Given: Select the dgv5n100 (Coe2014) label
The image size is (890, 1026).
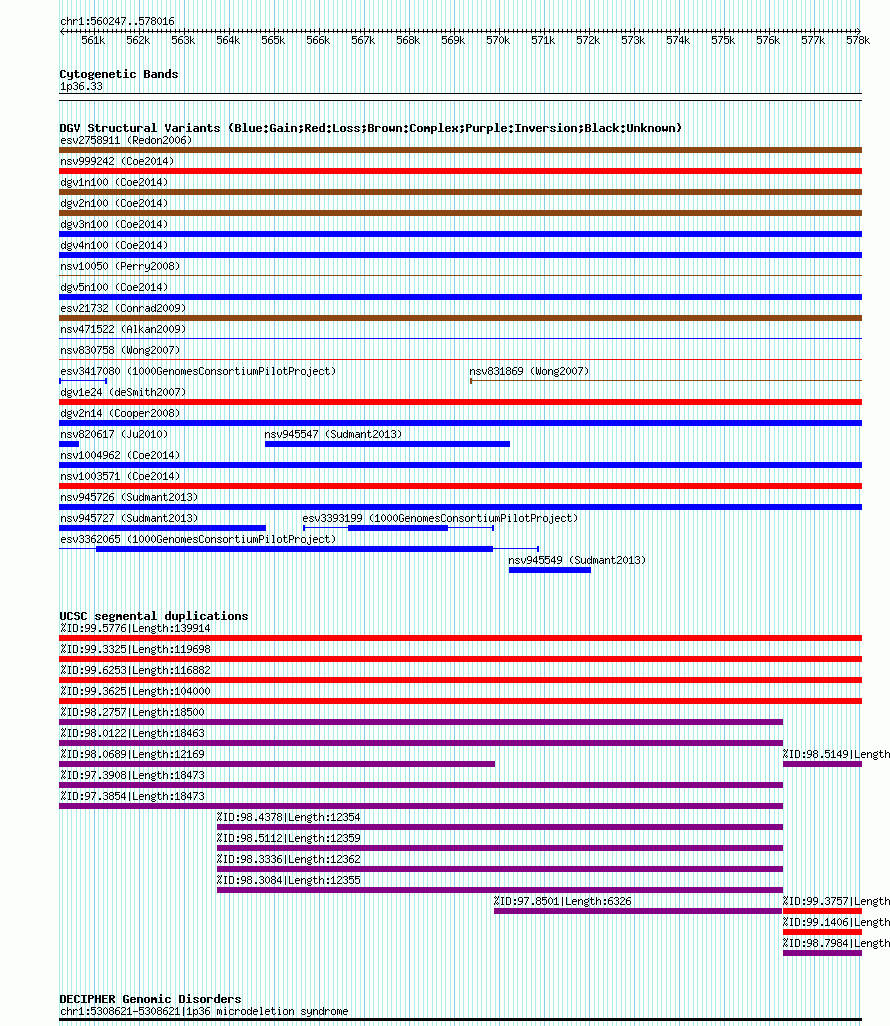Looking at the screenshot, I should tap(114, 287).
